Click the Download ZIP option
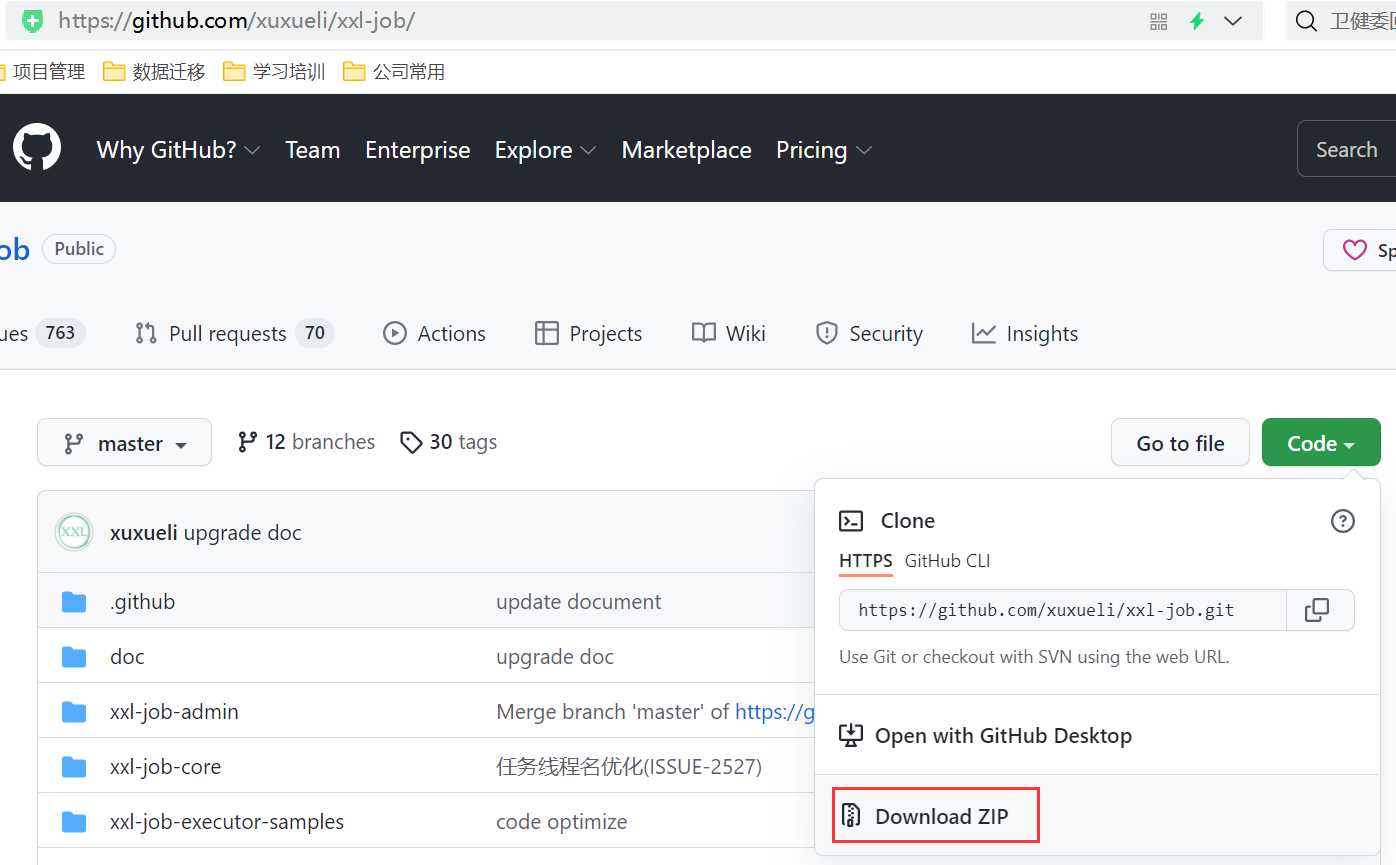 click(936, 815)
